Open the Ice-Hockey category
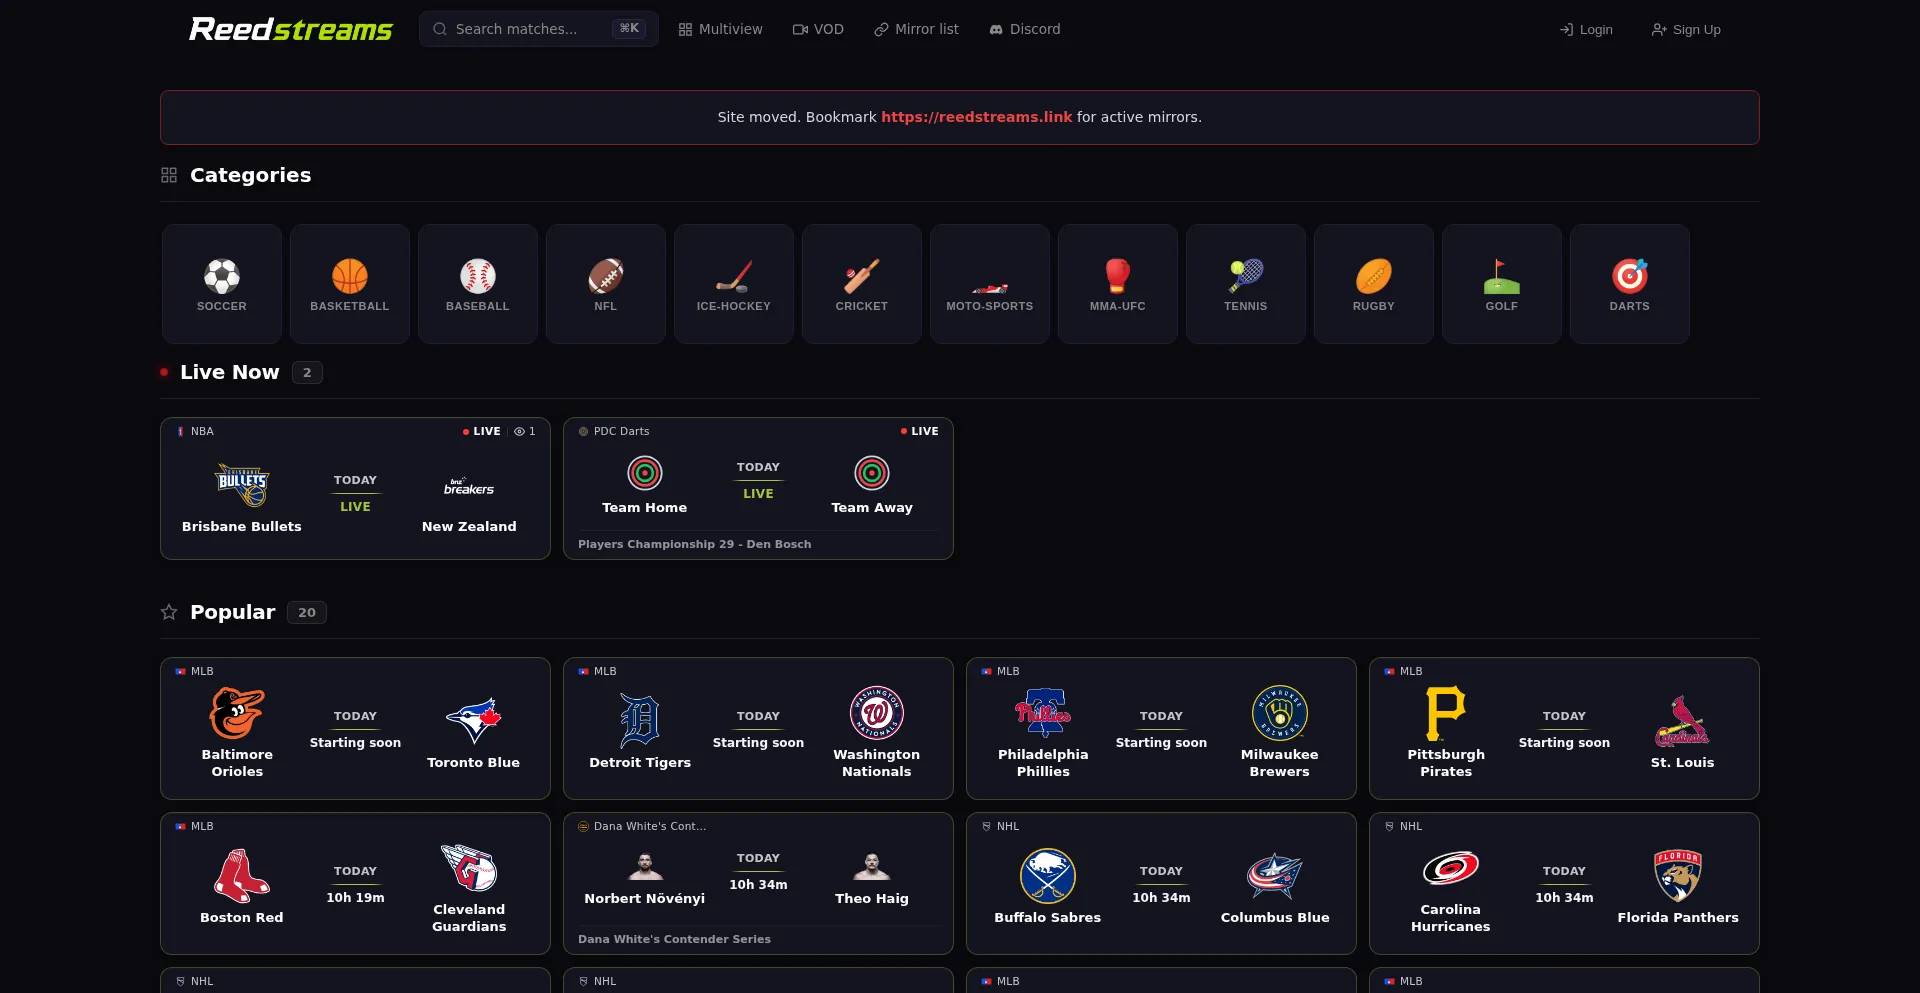Image resolution: width=1920 pixels, height=993 pixels. (734, 284)
